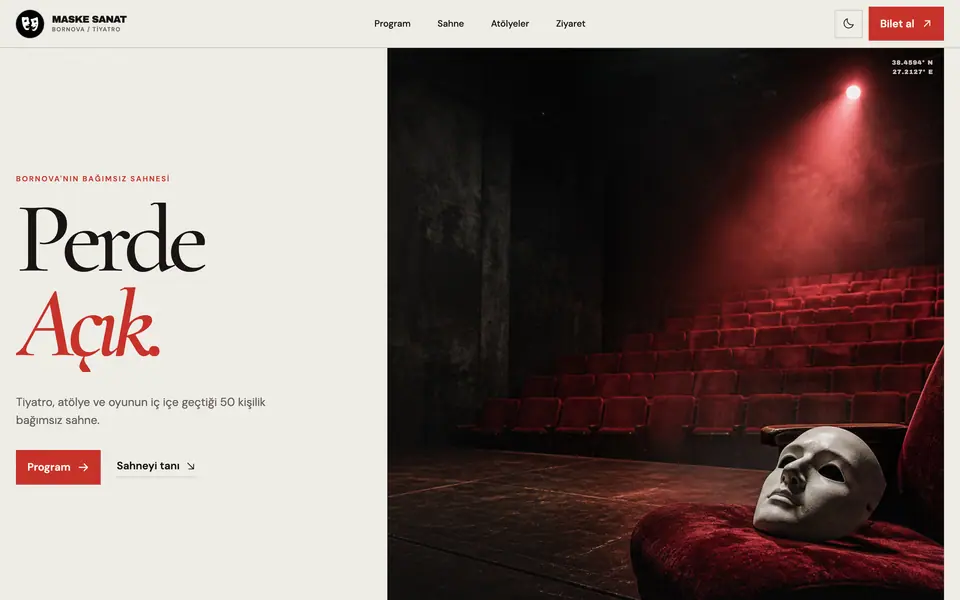Click the Tiyatro, atölye ve oyunun description
The height and width of the screenshot is (600, 960).
[x=141, y=411]
